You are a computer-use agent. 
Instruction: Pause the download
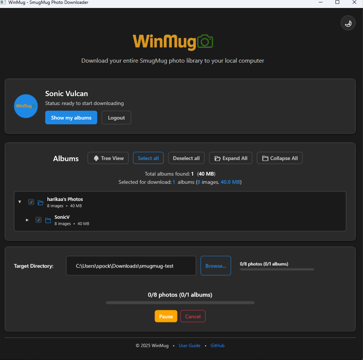(166, 316)
